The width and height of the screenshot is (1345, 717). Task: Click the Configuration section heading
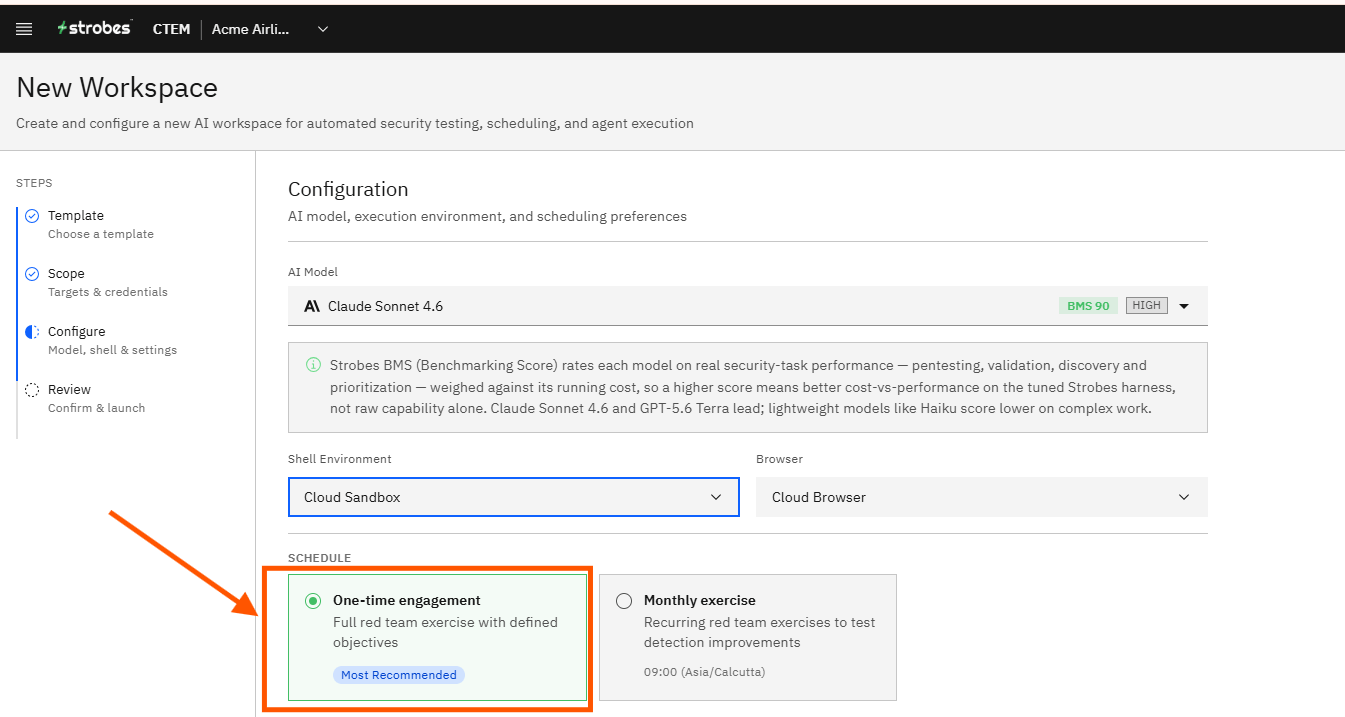[348, 189]
